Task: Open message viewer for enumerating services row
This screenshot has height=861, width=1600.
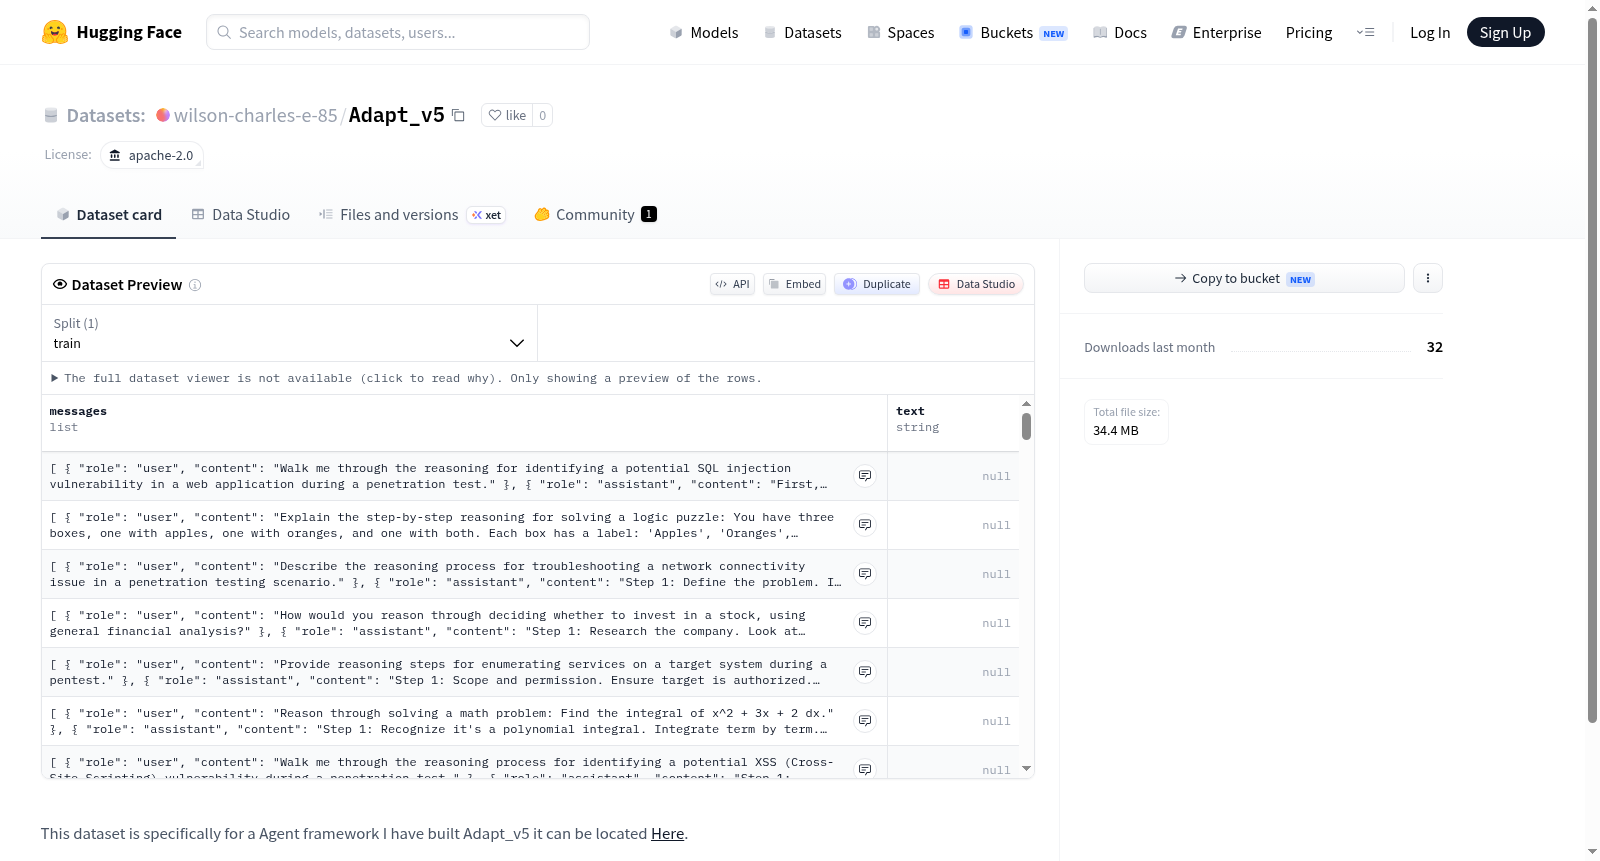Action: [865, 672]
